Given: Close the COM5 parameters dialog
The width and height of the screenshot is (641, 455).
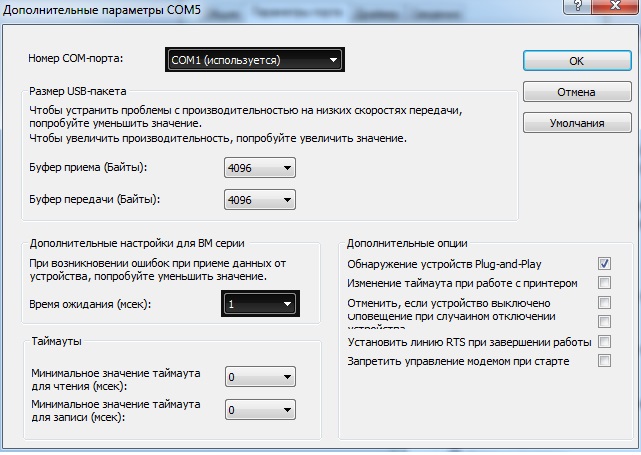Looking at the screenshot, I should pos(615,6).
